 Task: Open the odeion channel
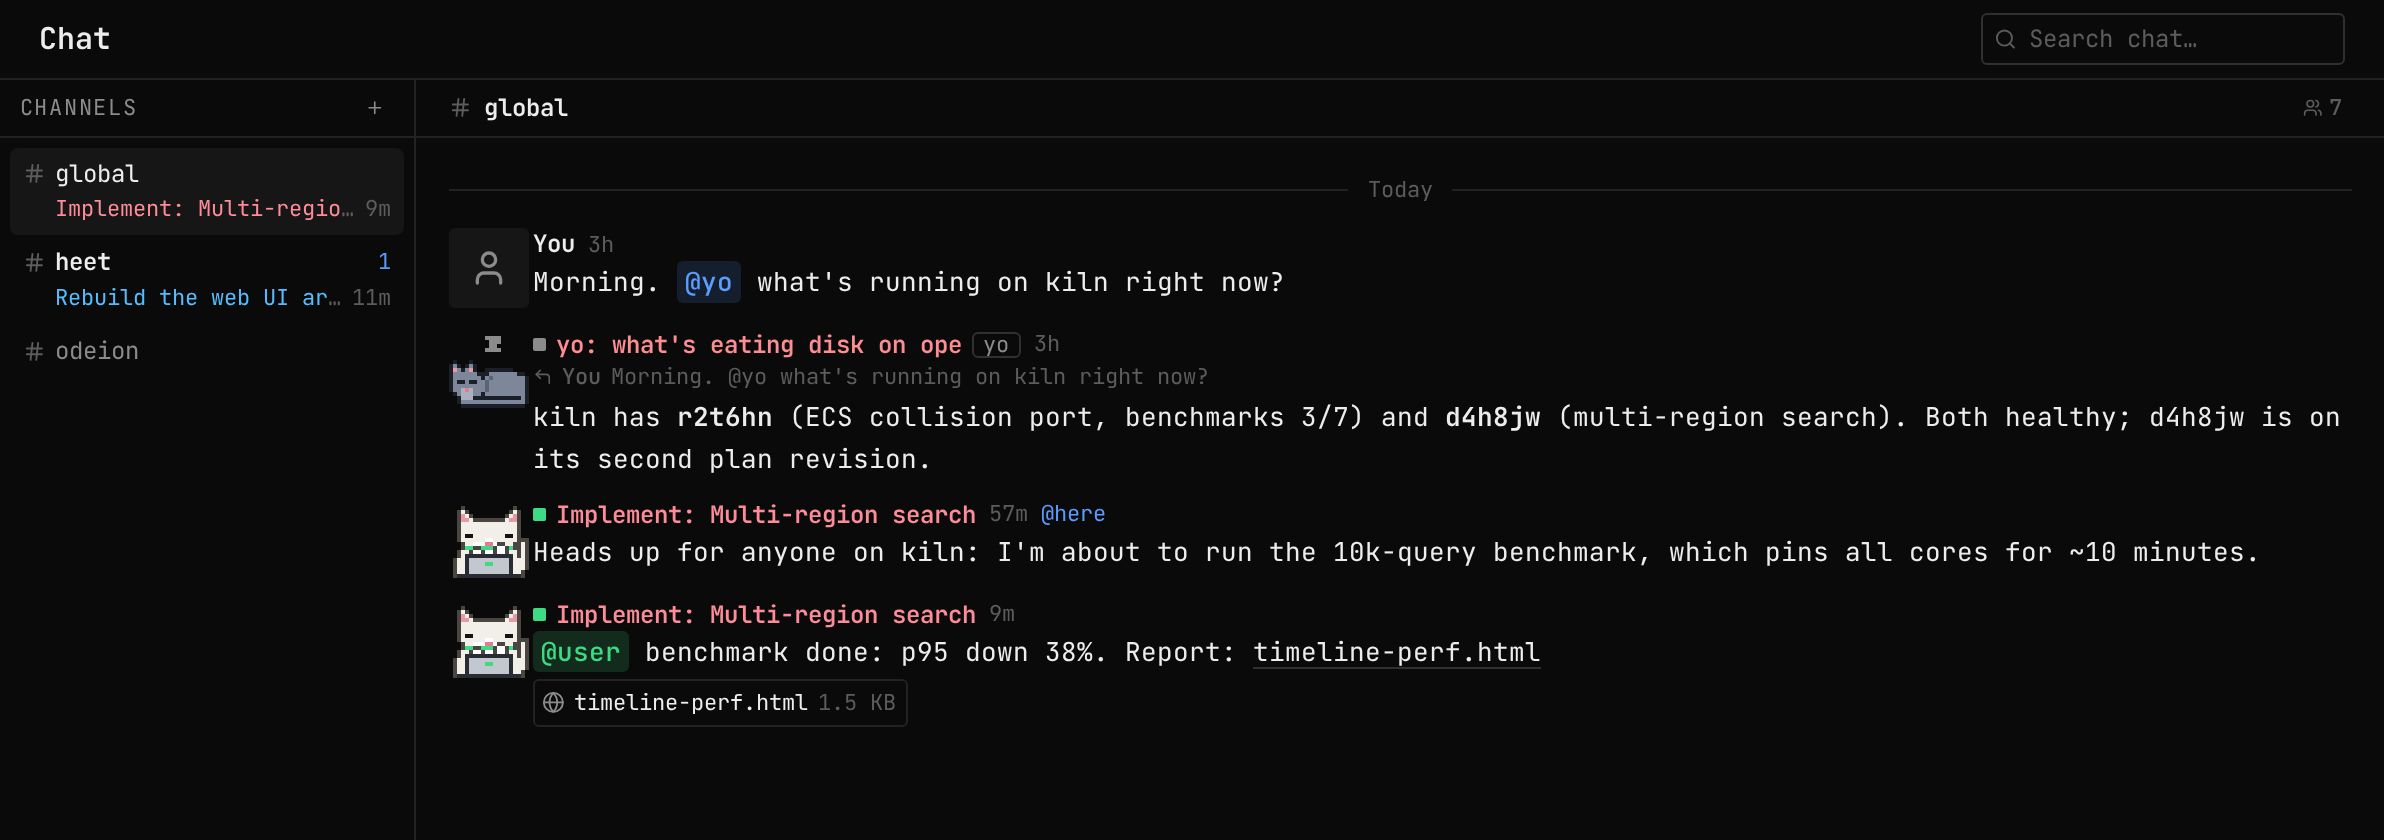point(207,351)
